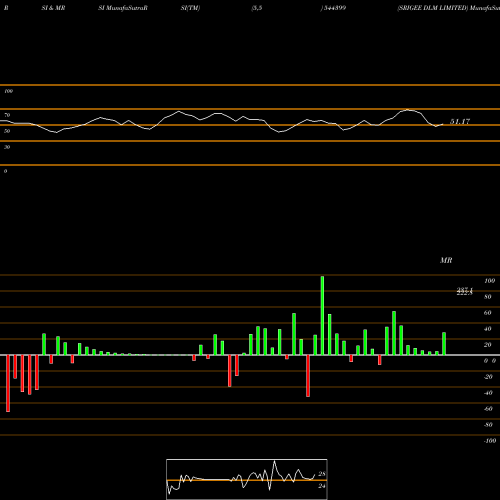
Task: Click the 51.17 RSI current value label
Action: 460,122
